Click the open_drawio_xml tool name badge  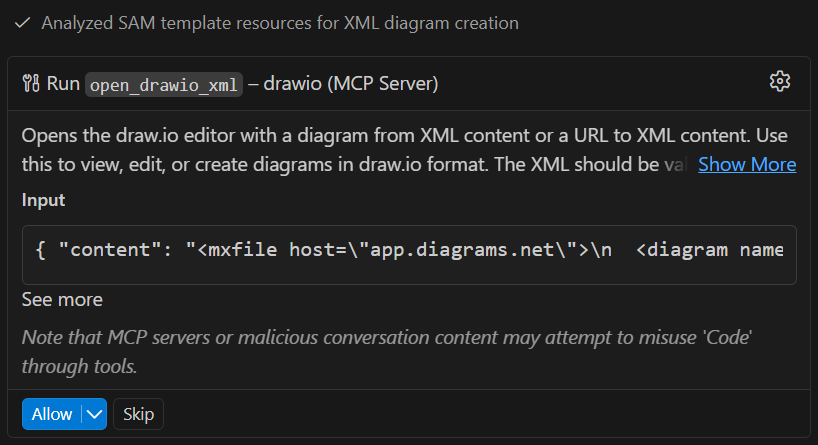point(164,85)
